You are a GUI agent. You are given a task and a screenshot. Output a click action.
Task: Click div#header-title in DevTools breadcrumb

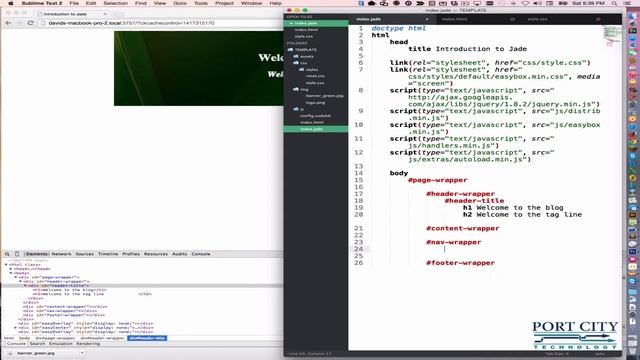[147, 338]
